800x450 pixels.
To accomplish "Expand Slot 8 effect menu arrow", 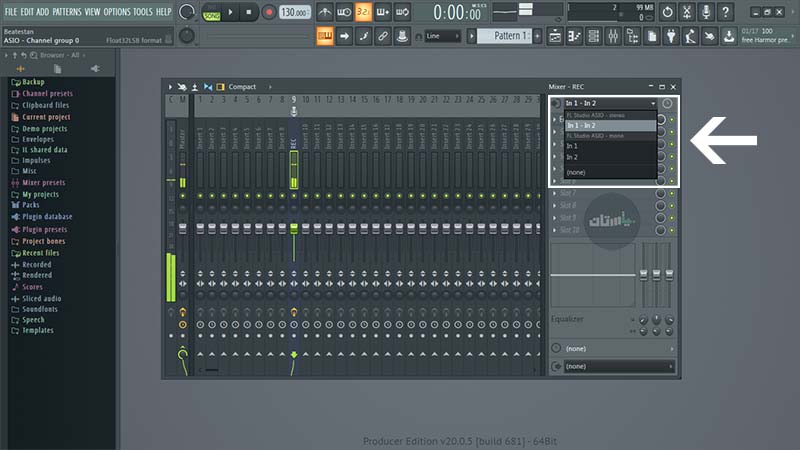I will click(555, 206).
